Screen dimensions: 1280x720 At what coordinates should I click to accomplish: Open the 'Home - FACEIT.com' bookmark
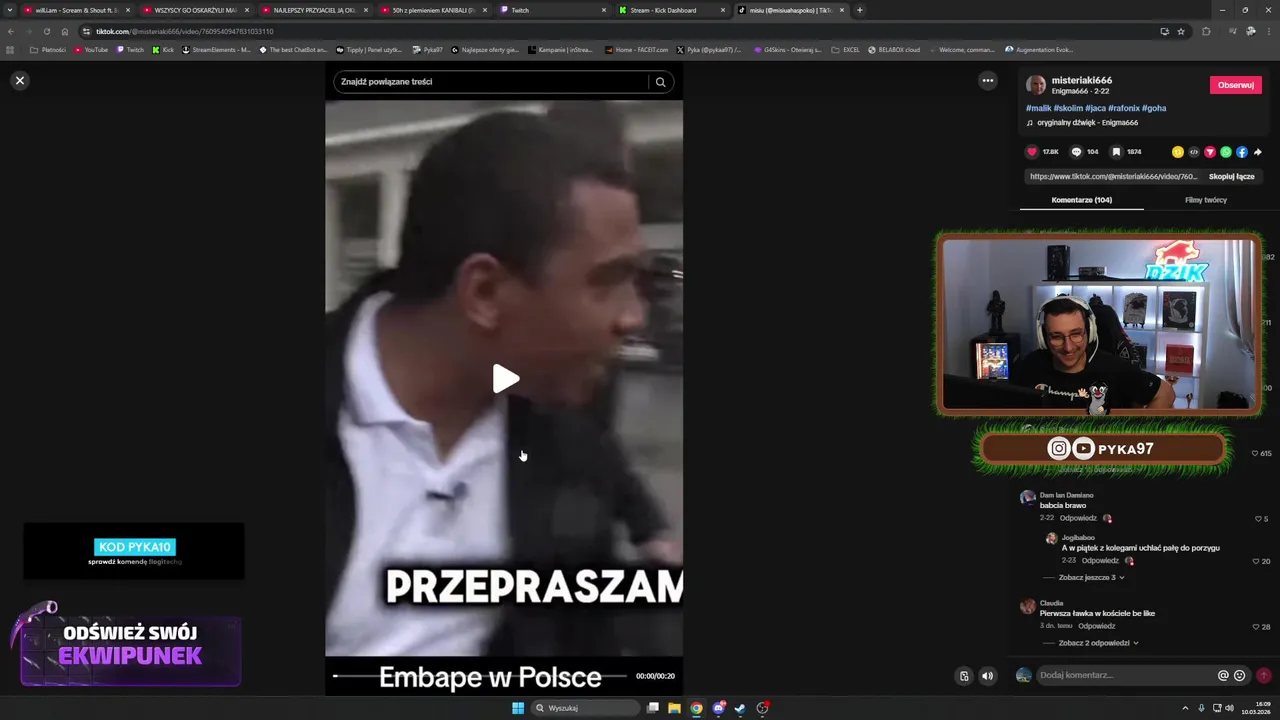[x=636, y=49]
